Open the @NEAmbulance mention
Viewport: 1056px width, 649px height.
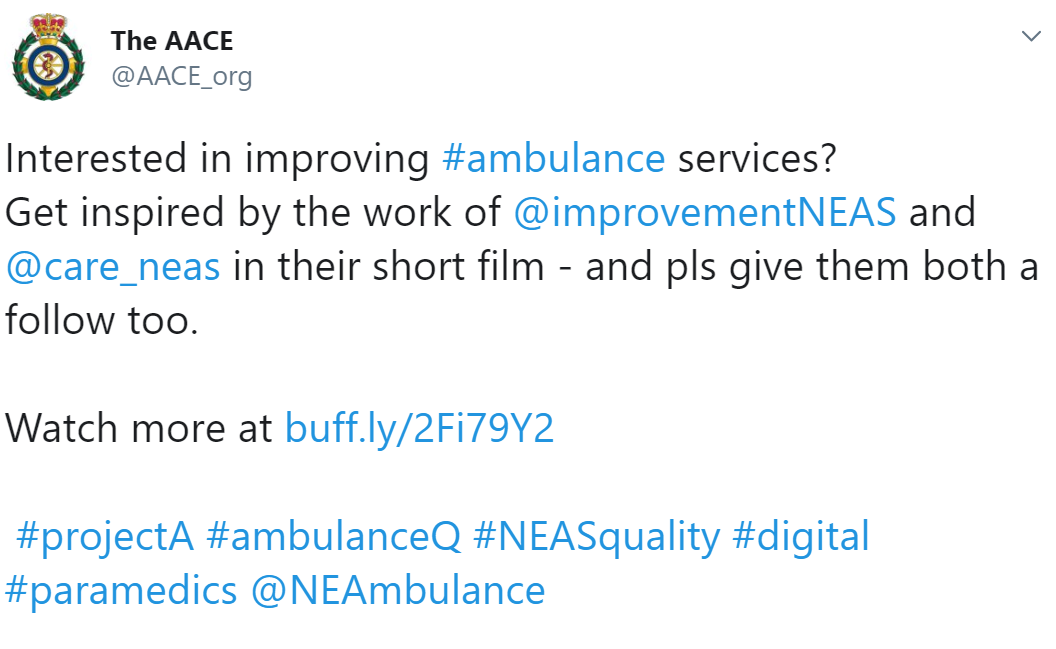click(x=398, y=591)
